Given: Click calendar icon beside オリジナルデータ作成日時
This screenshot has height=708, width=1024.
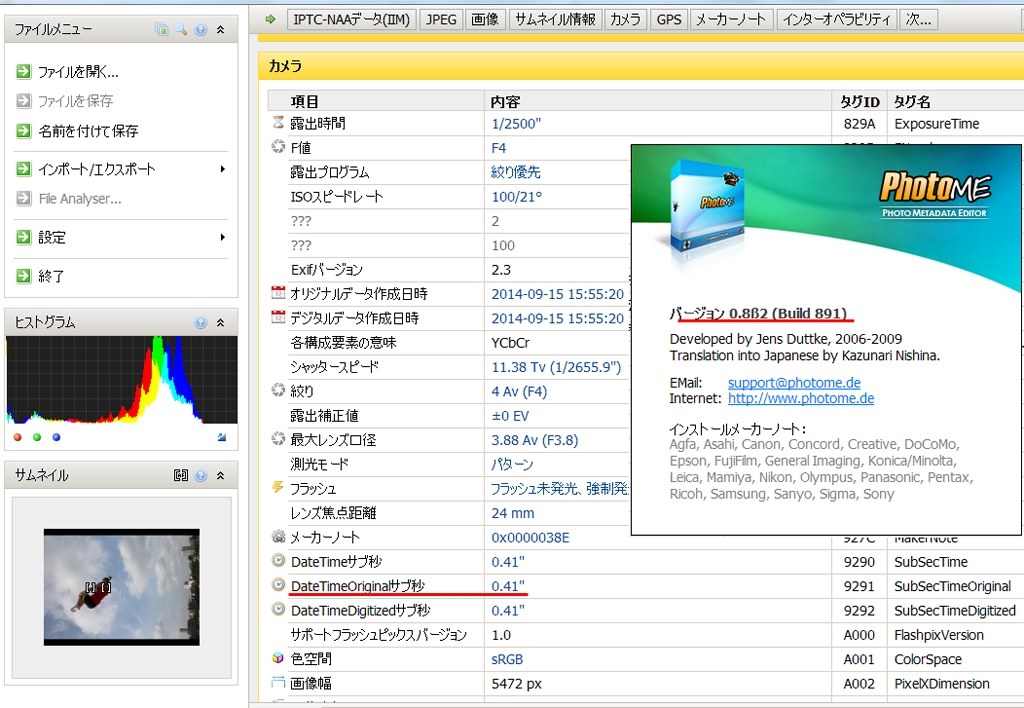Looking at the screenshot, I should [278, 293].
